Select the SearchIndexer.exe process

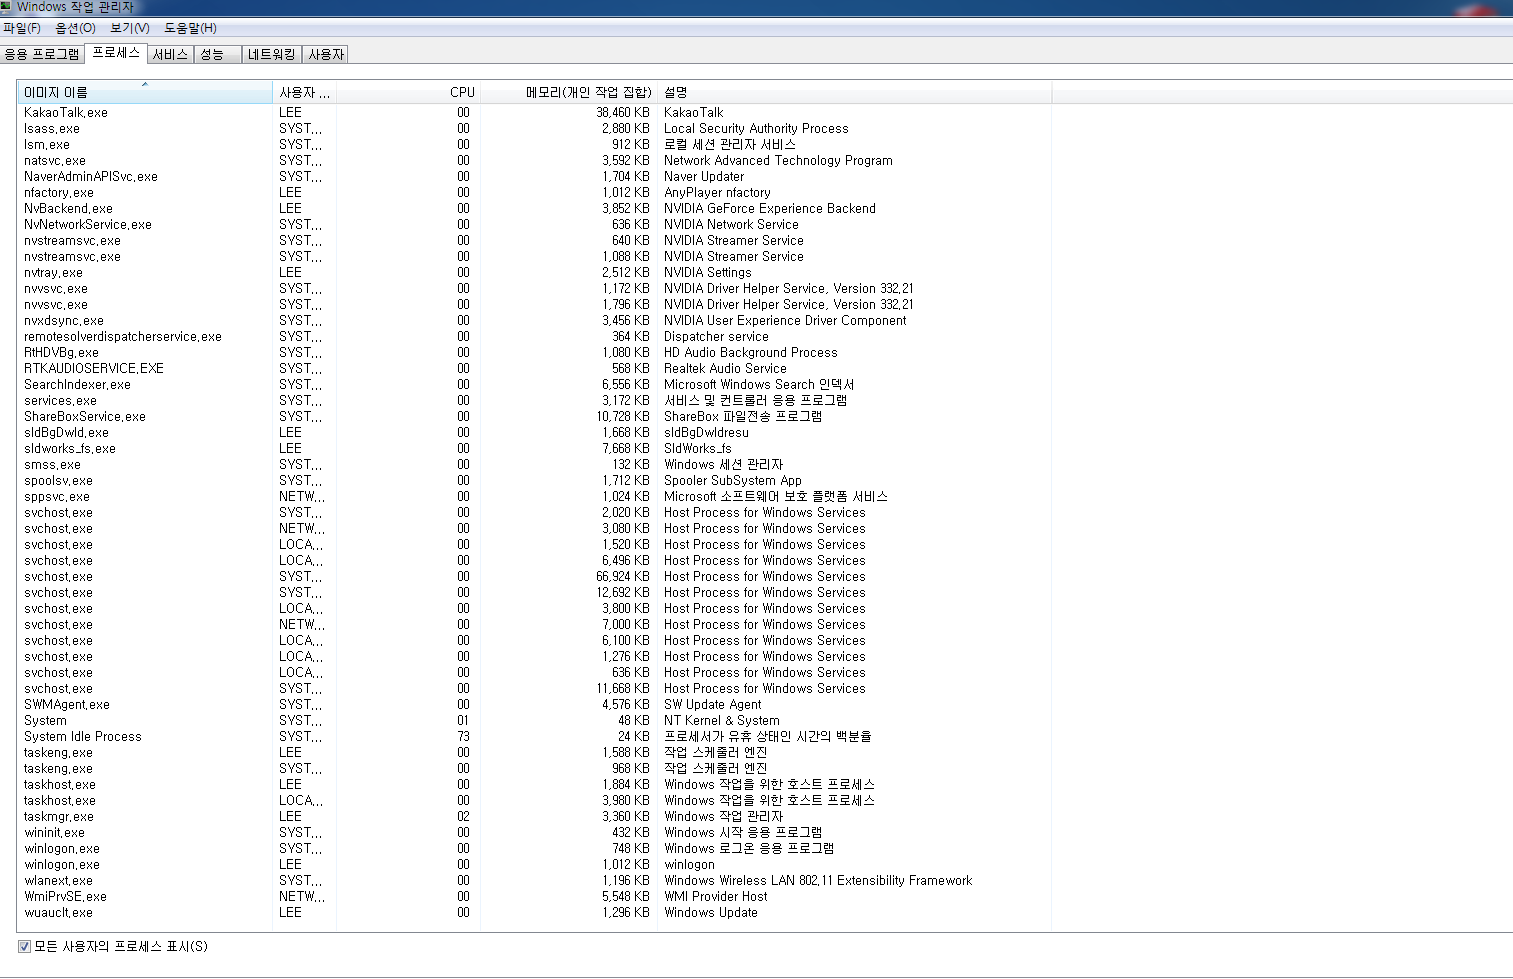coord(77,385)
